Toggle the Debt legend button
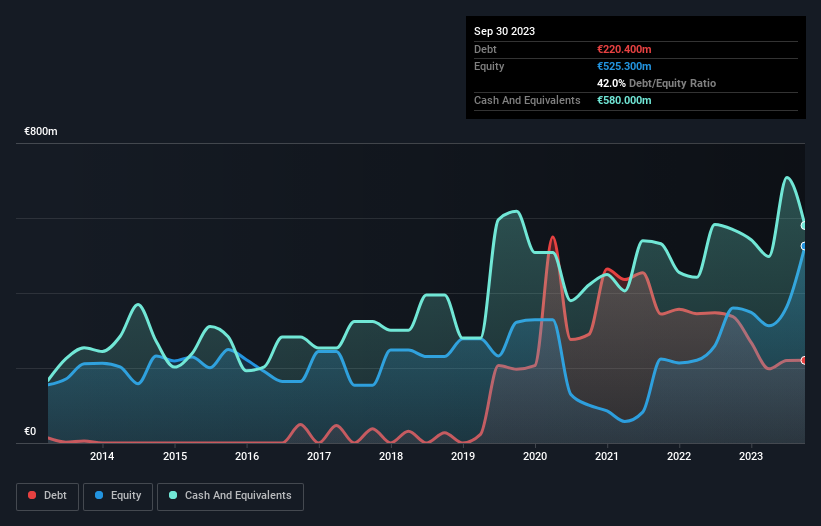Viewport: 821px width, 526px height. pos(48,496)
